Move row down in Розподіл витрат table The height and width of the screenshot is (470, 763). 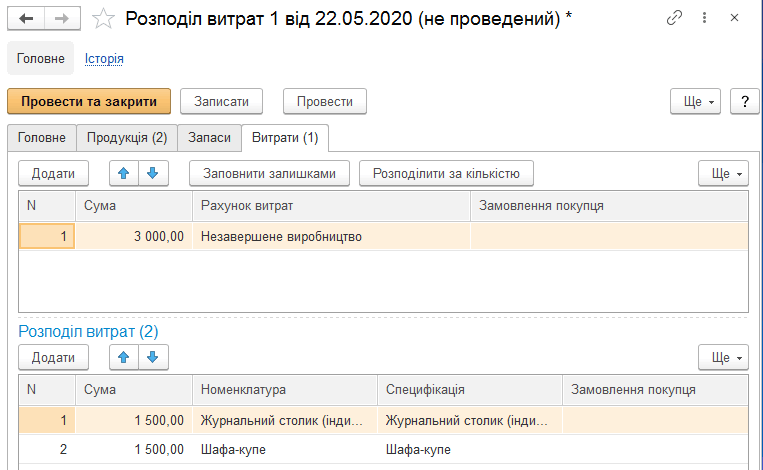tap(153, 357)
